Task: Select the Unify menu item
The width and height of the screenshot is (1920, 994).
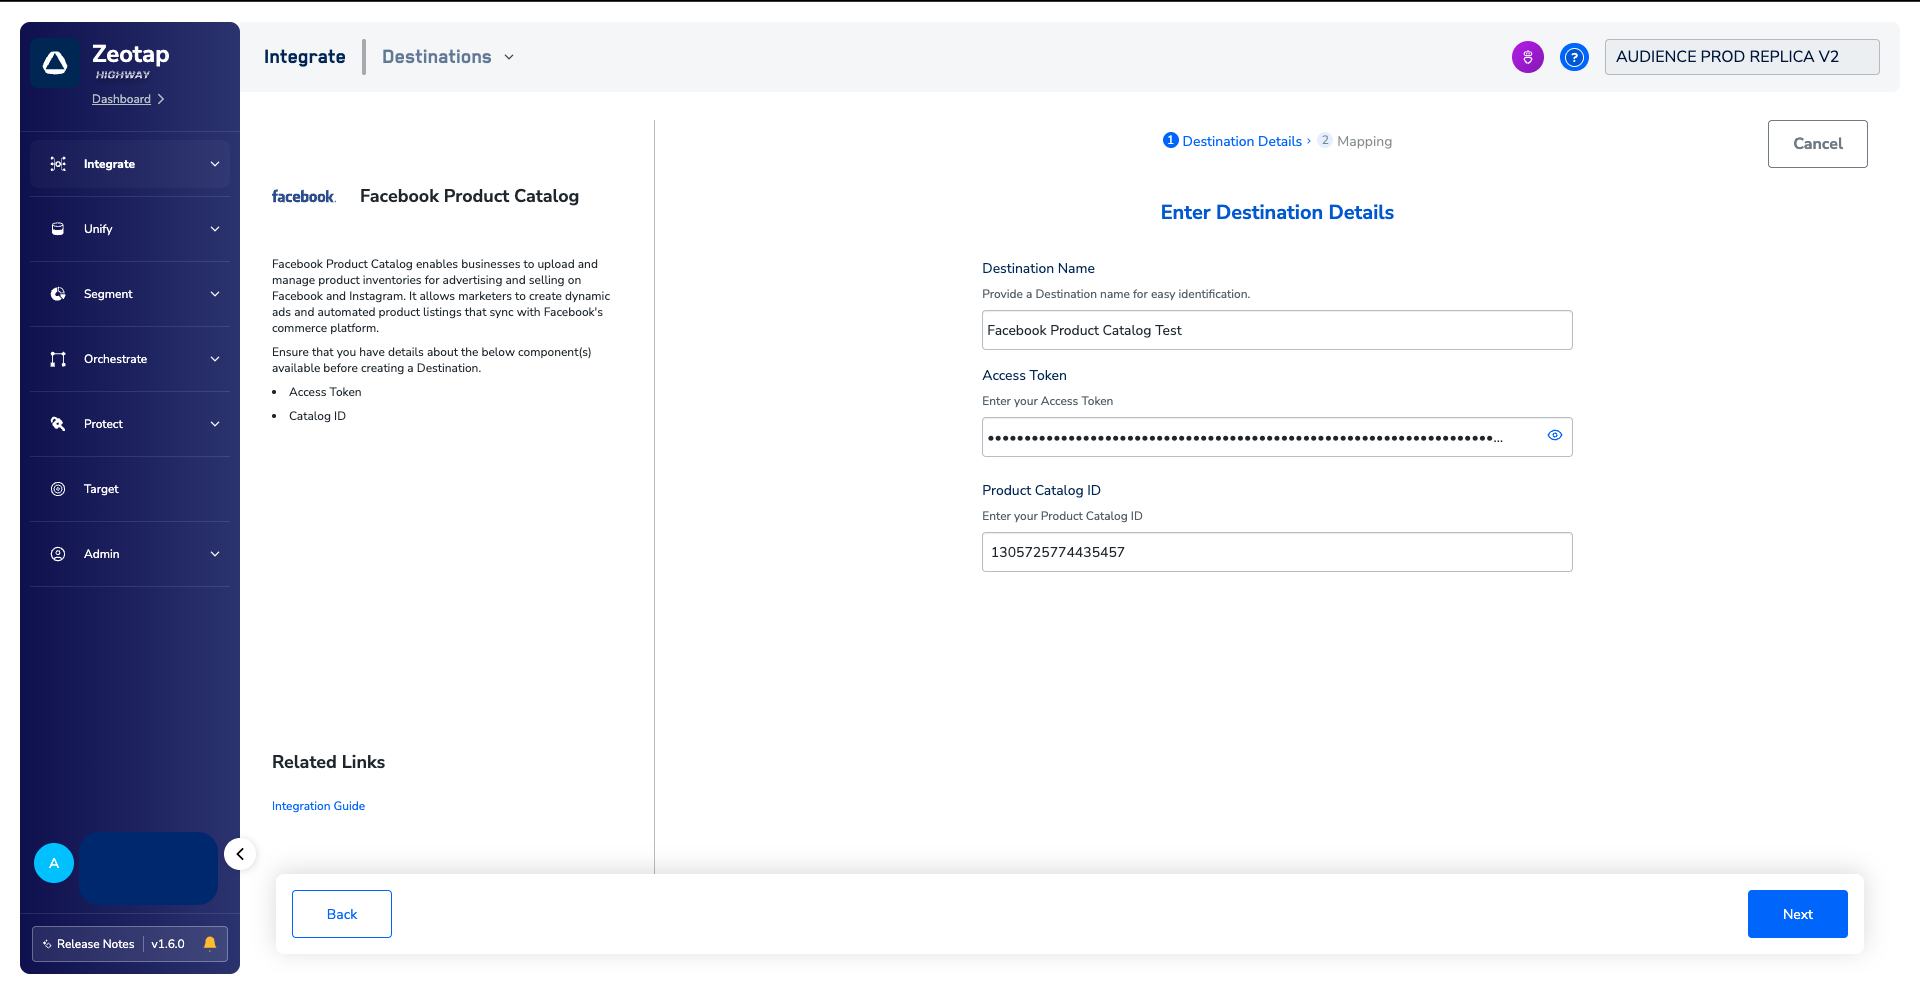Action: tap(130, 229)
